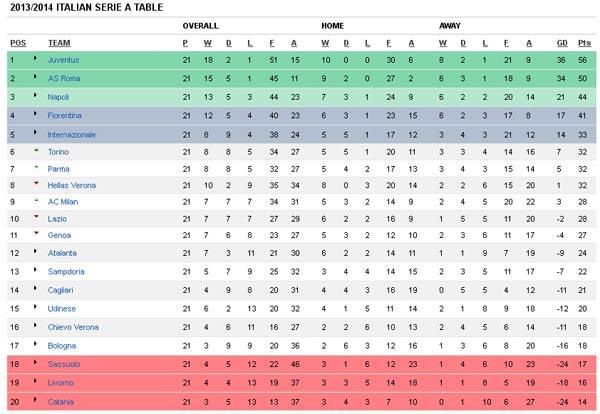
Task: Sort table by POS column header
Action: point(18,43)
